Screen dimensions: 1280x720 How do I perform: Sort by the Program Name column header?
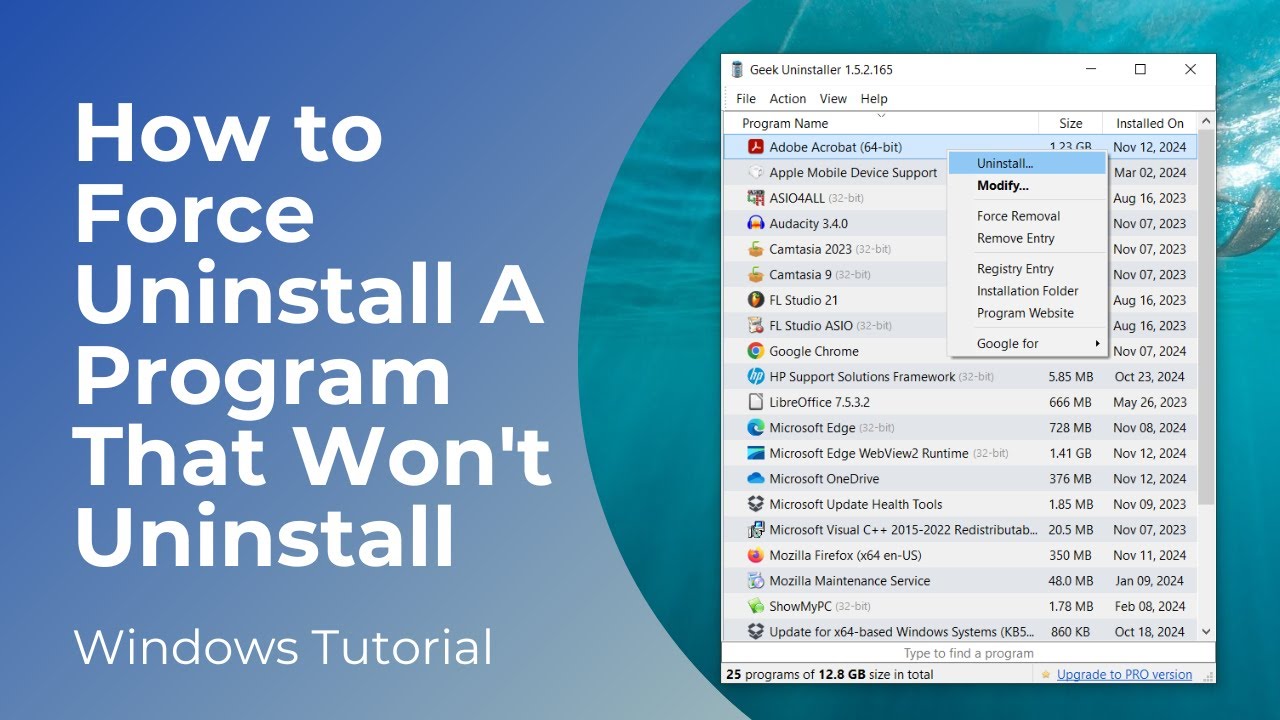click(881, 124)
